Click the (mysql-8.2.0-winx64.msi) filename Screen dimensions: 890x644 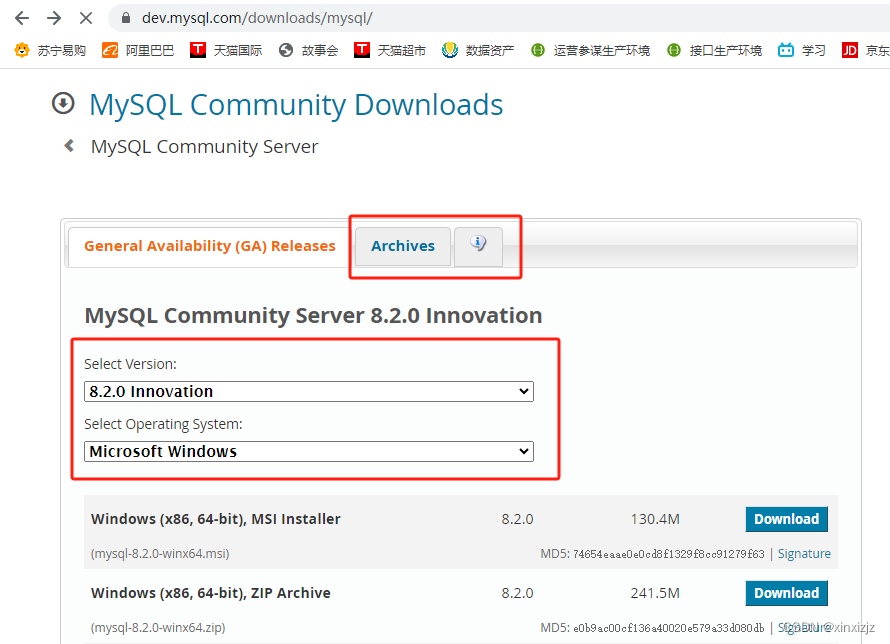(160, 554)
